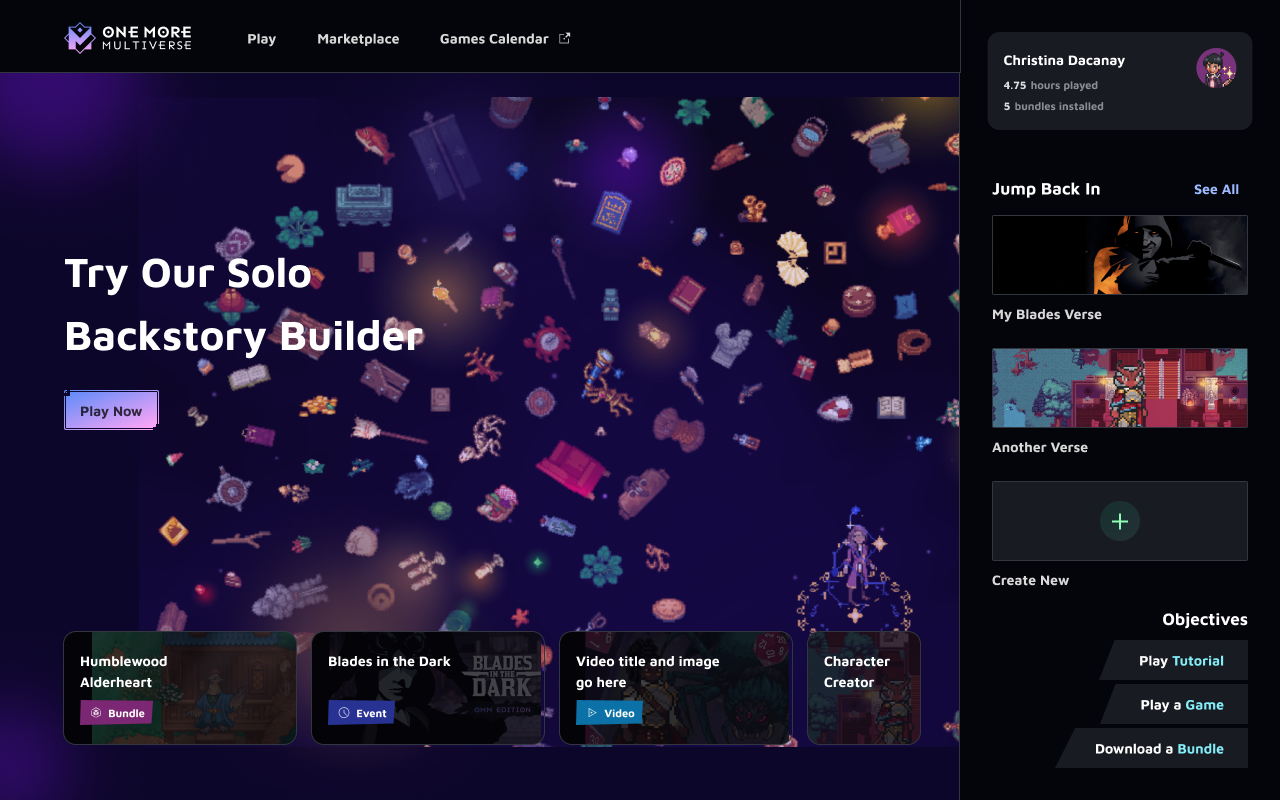This screenshot has width=1280, height=800.
Task: Click the See All link
Action: click(1216, 189)
